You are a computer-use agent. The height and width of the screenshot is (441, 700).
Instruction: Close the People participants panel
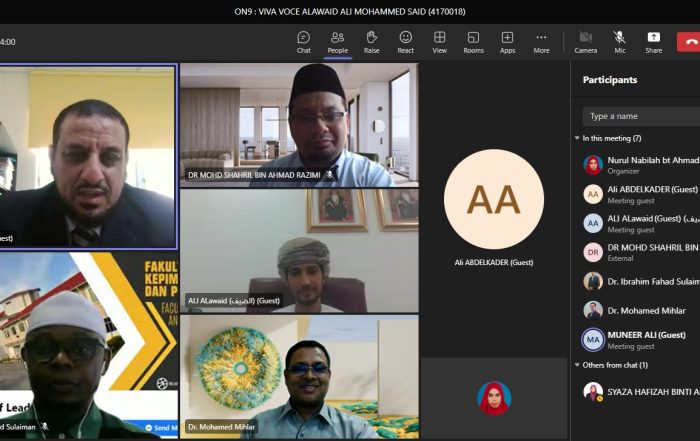click(337, 41)
